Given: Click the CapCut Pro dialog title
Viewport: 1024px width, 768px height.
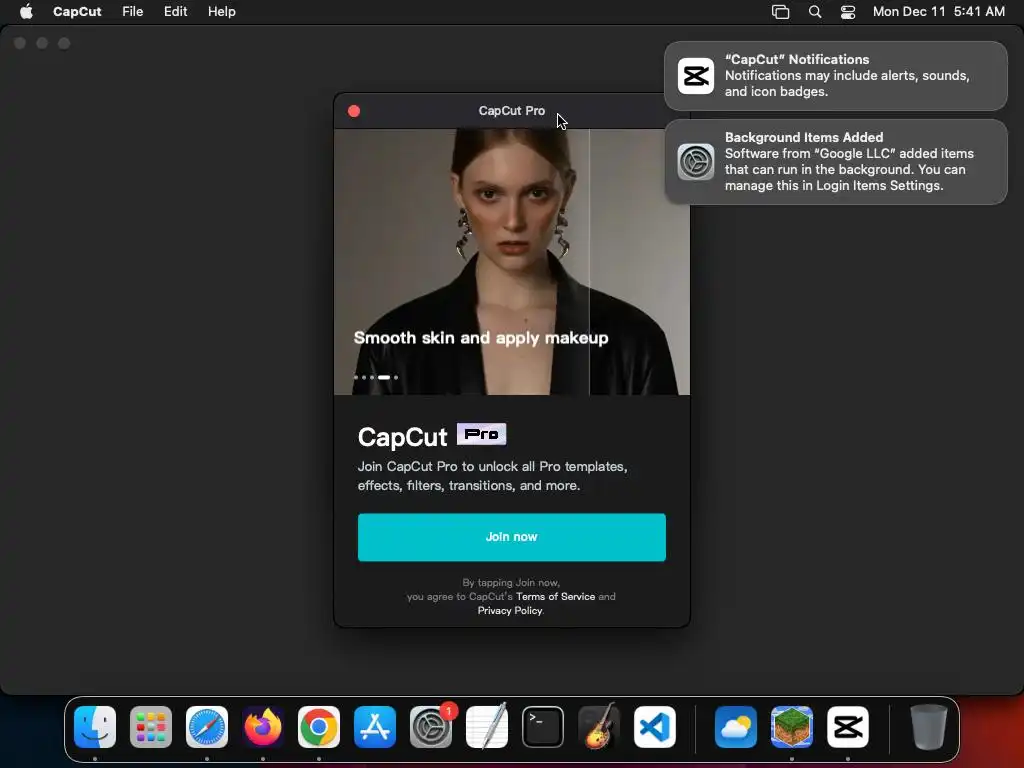Looking at the screenshot, I should point(511,111).
